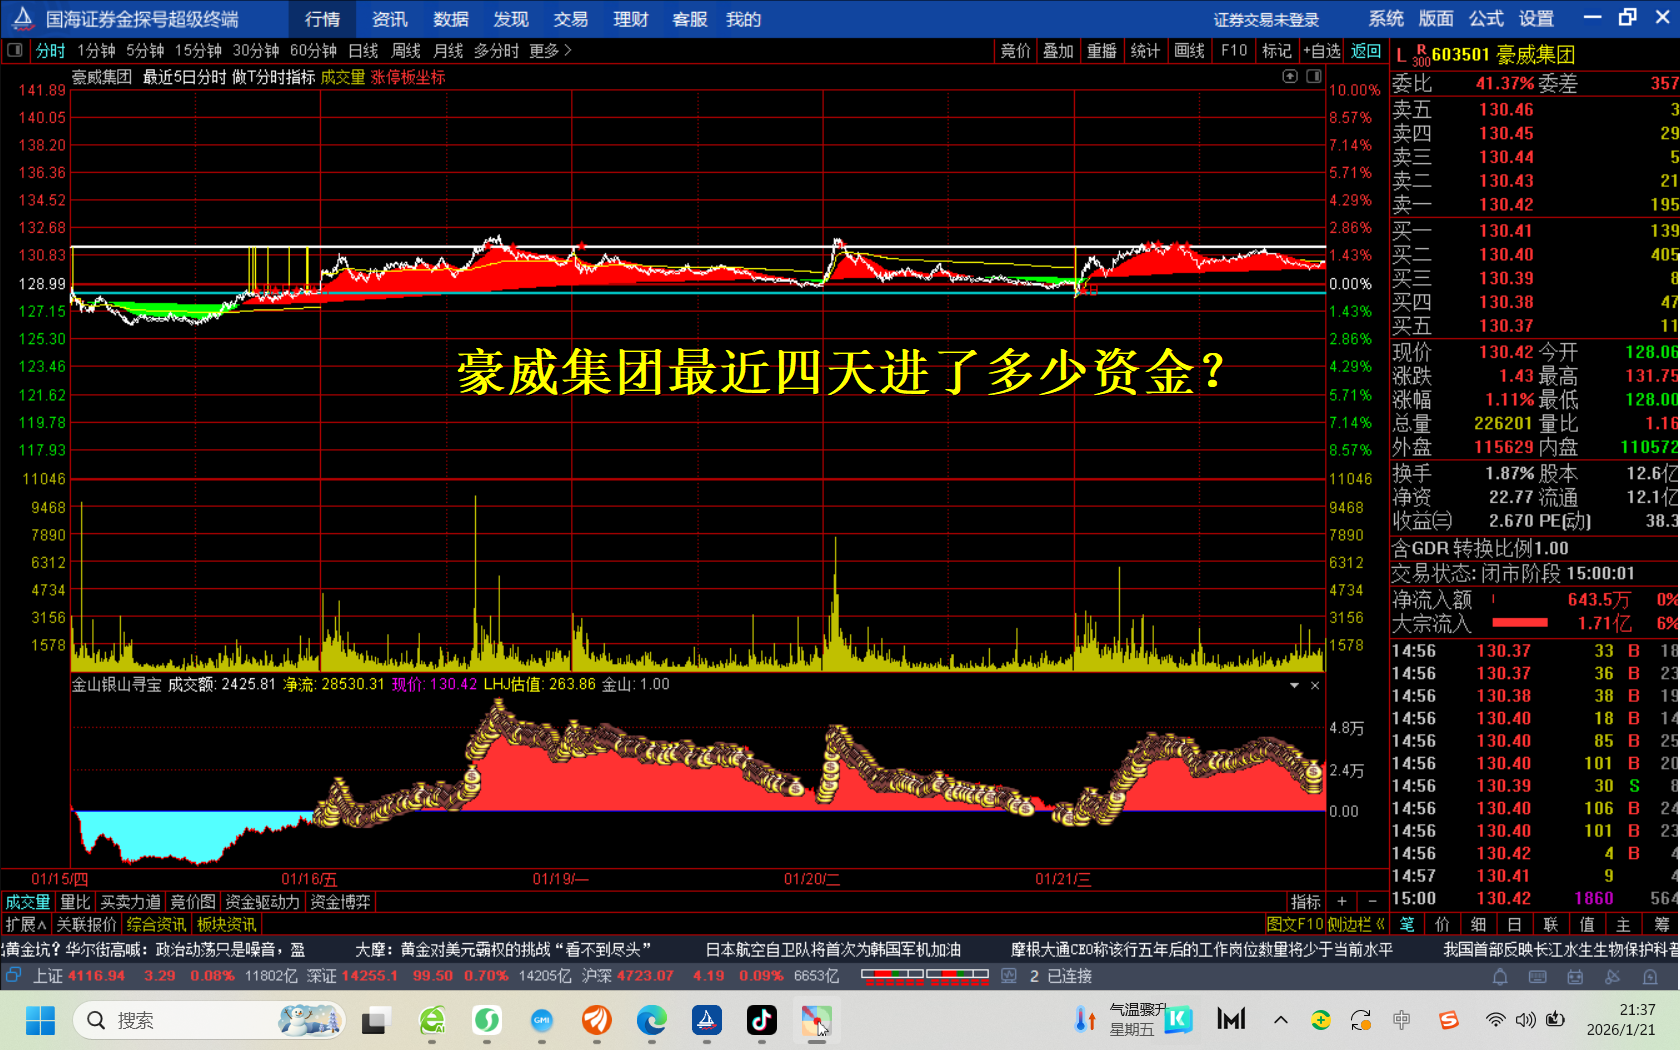Viewport: 1680px width, 1050px height.
Task: Expand the 更多 time period dropdown
Action: (x=550, y=50)
